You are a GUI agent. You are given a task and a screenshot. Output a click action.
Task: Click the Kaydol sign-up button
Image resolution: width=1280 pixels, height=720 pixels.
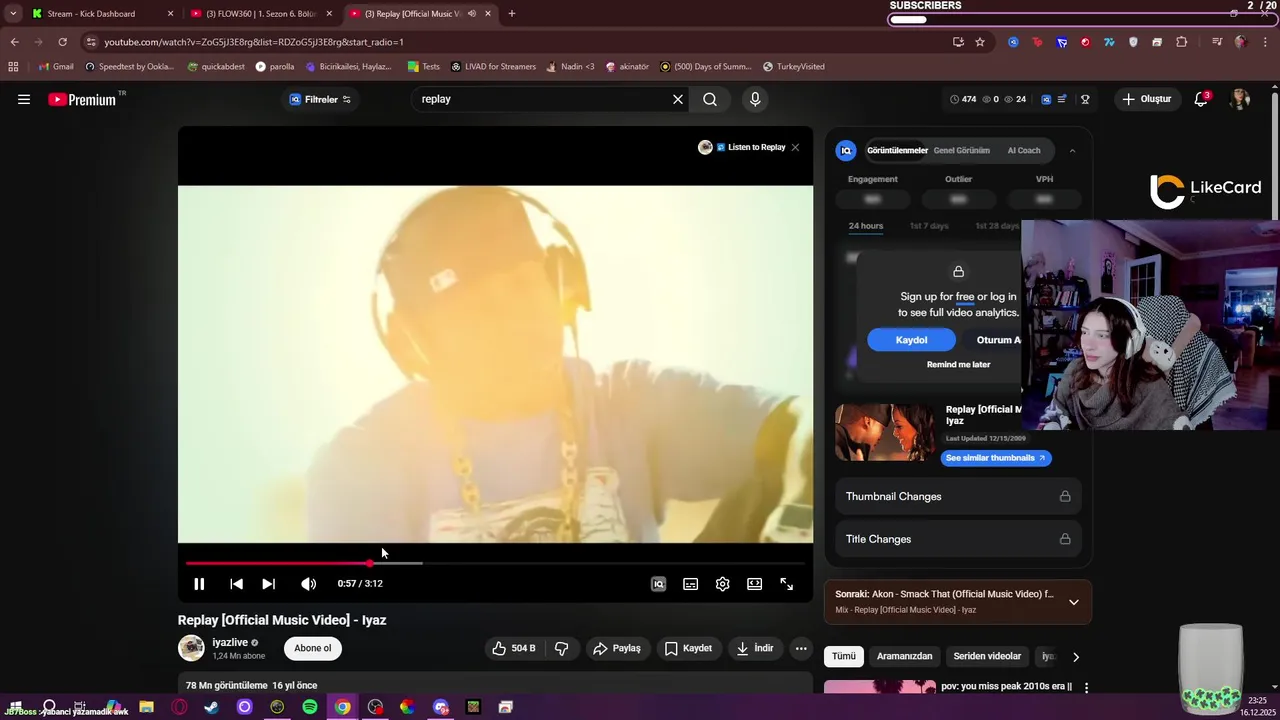(911, 340)
